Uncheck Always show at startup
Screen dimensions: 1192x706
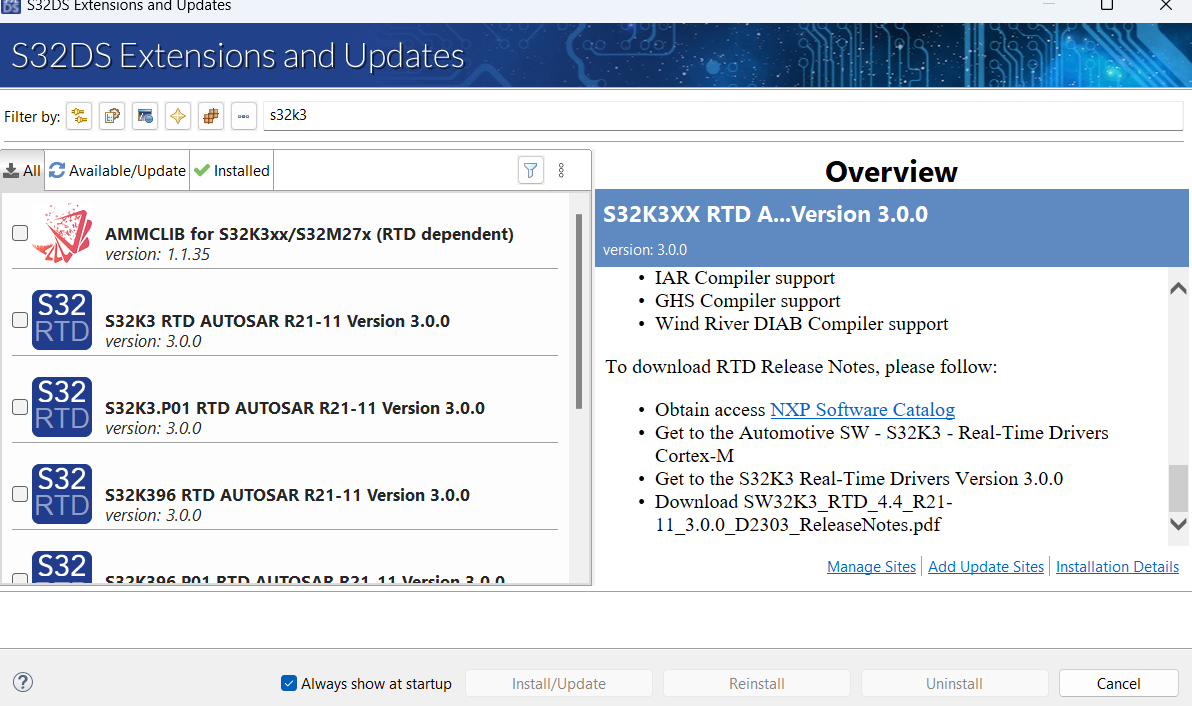[x=289, y=683]
